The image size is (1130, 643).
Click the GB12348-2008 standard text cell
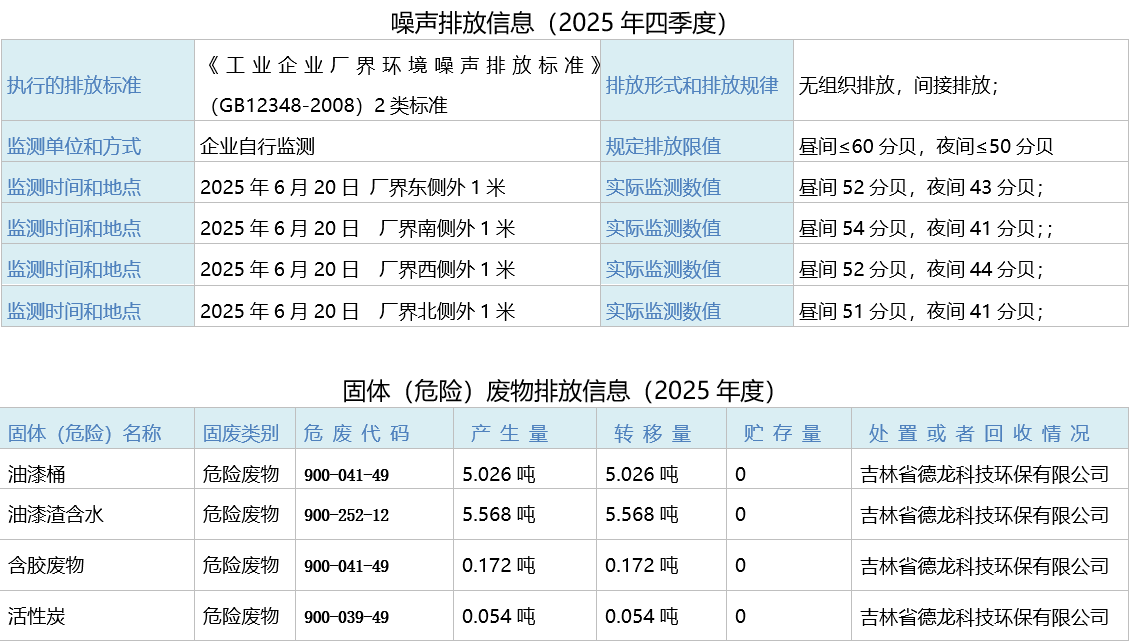pyautogui.click(x=400, y=85)
